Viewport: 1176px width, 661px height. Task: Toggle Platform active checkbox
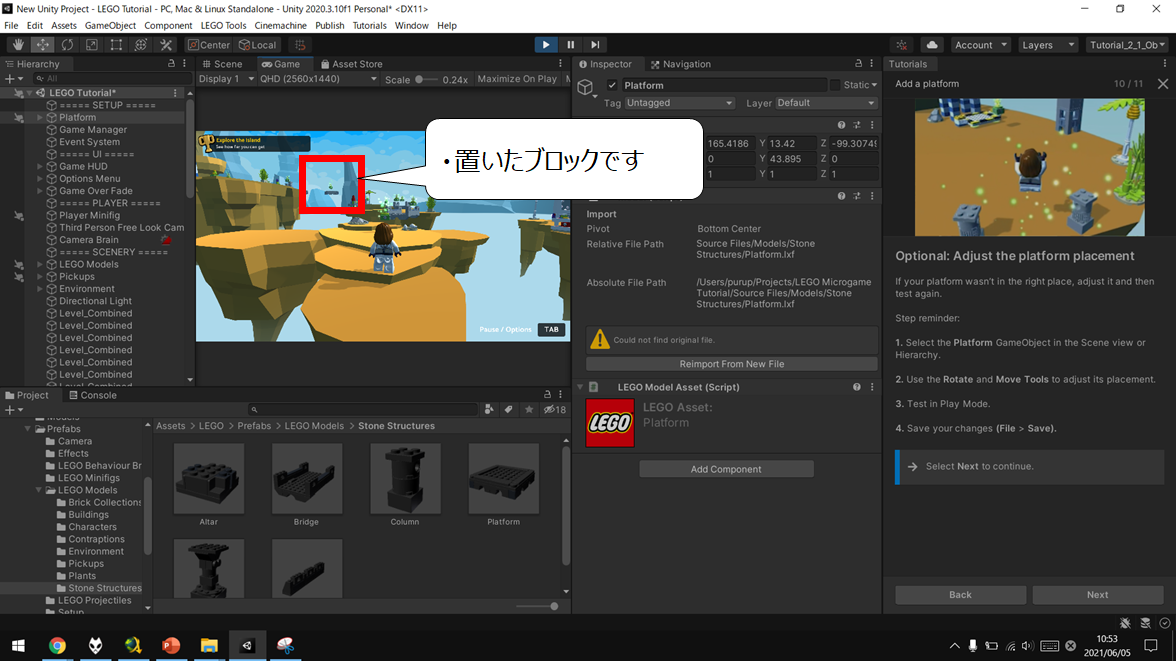tap(612, 86)
